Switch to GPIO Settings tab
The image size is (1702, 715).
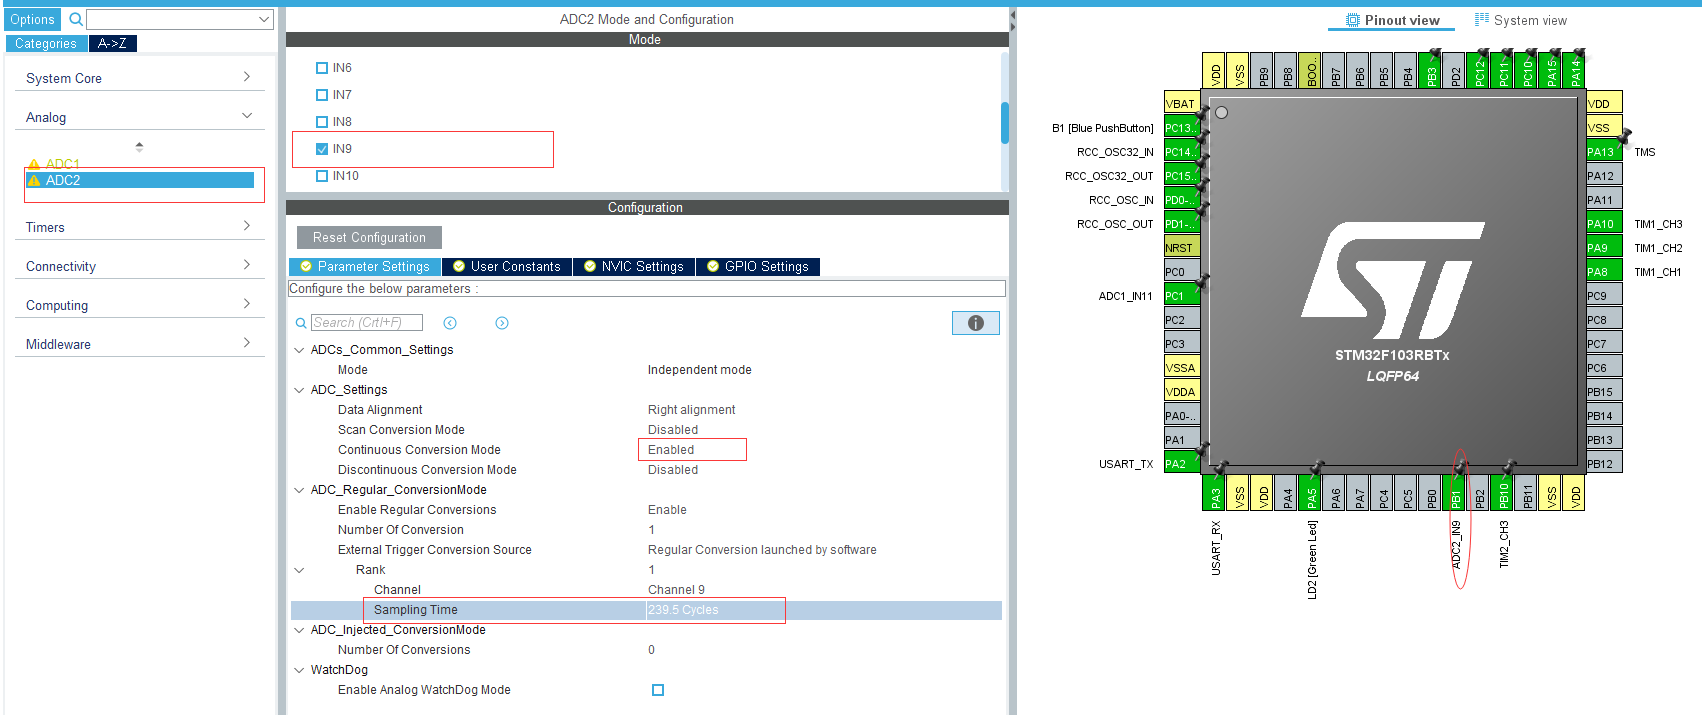(758, 267)
